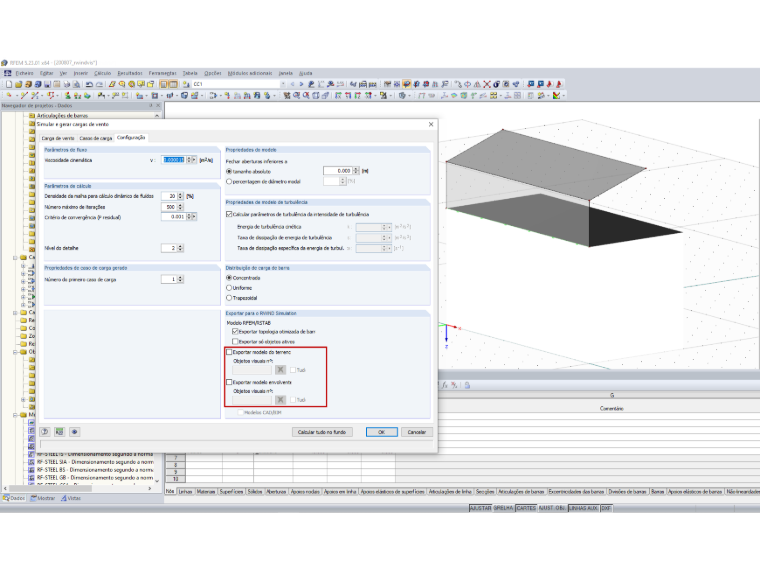Enable 'Exportar modelo envolvente' checkbox
Screen dimensions: 760x570
coord(229,382)
